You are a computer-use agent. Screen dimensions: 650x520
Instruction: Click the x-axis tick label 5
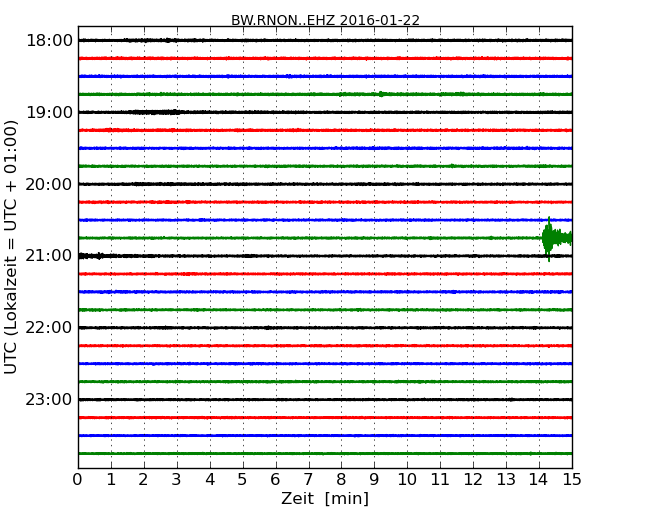pyautogui.click(x=243, y=479)
